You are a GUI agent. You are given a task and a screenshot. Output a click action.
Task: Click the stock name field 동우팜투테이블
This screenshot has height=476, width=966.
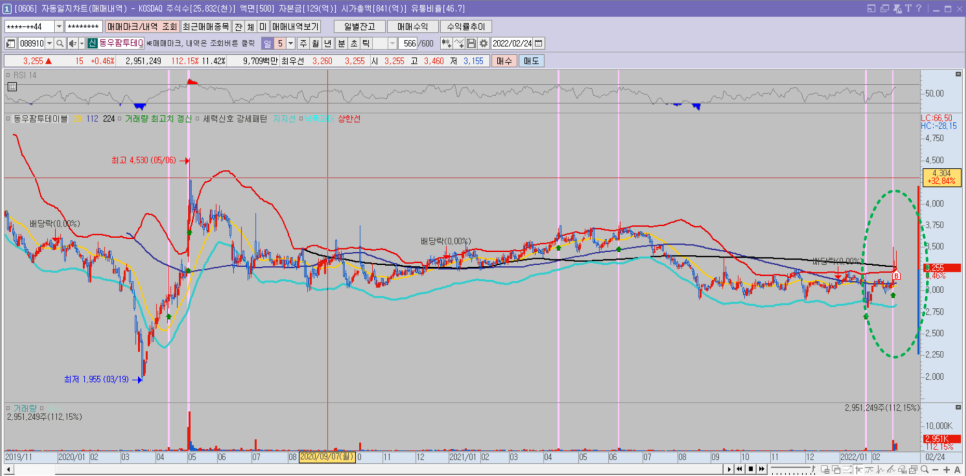(121, 44)
